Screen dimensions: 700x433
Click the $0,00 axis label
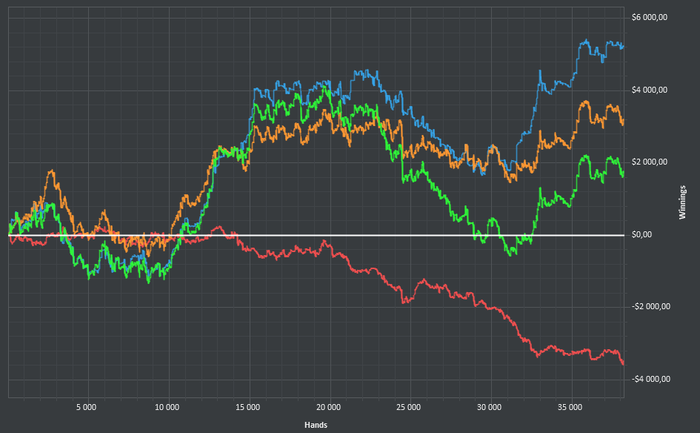642,235
